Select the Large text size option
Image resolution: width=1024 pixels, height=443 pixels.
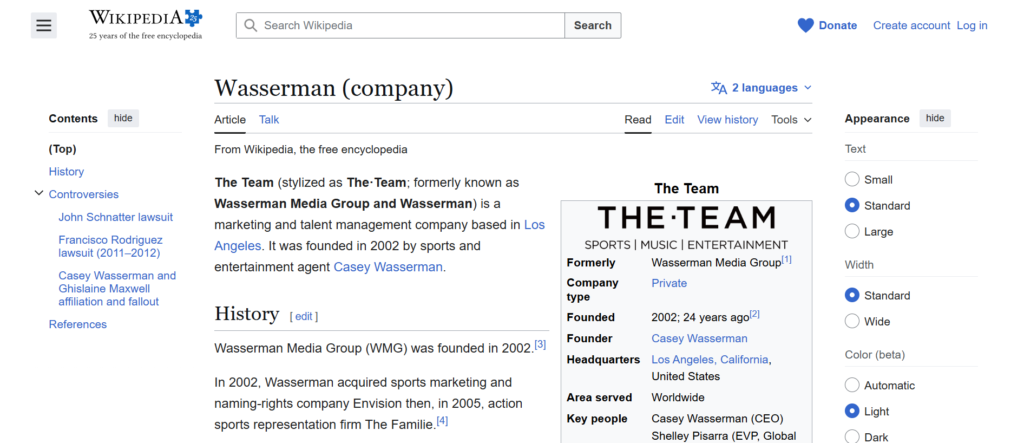852,231
